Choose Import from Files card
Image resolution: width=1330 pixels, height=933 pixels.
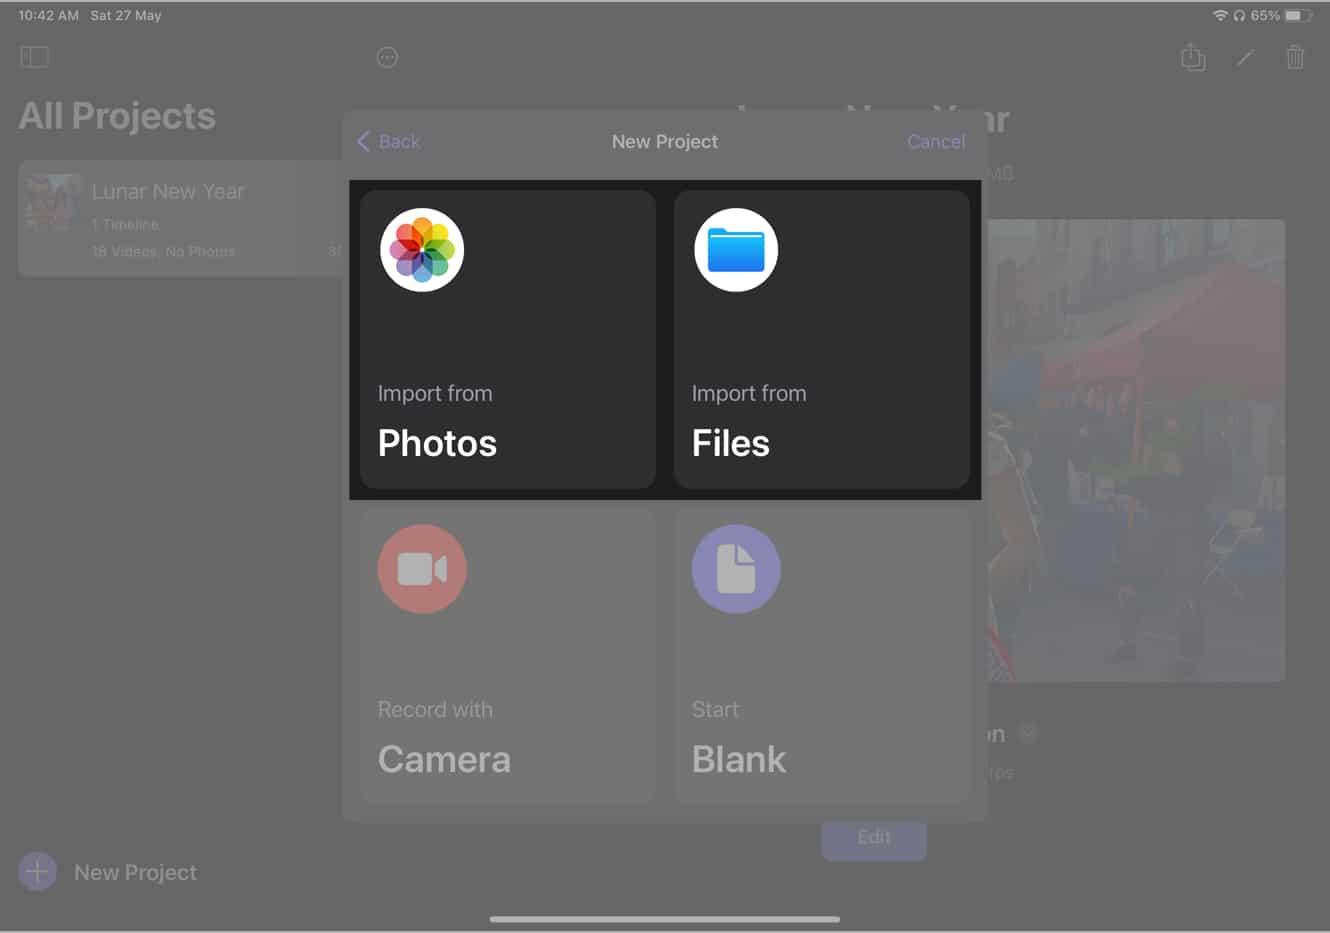point(822,340)
